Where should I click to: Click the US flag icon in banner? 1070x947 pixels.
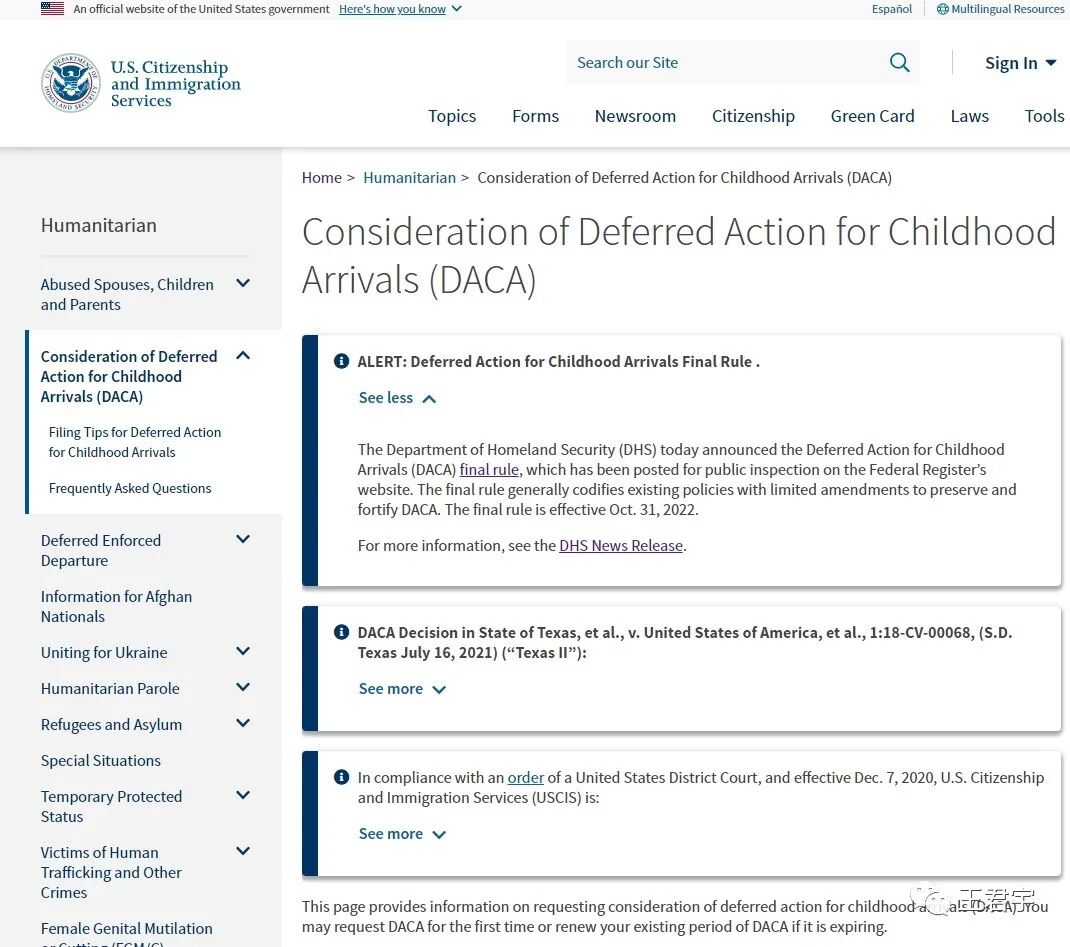coord(53,9)
